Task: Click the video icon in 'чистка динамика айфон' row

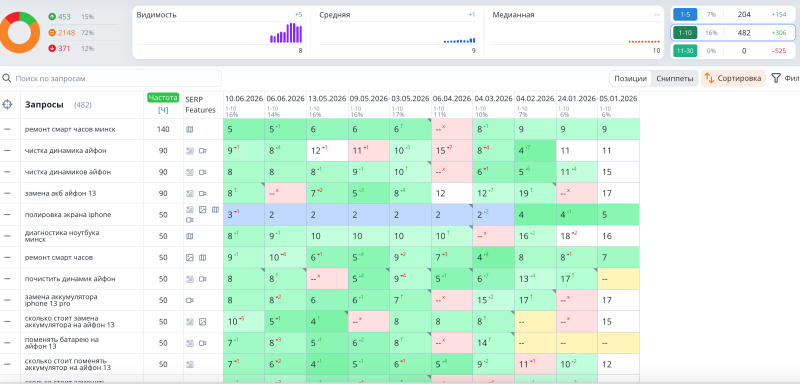Action: [203, 151]
